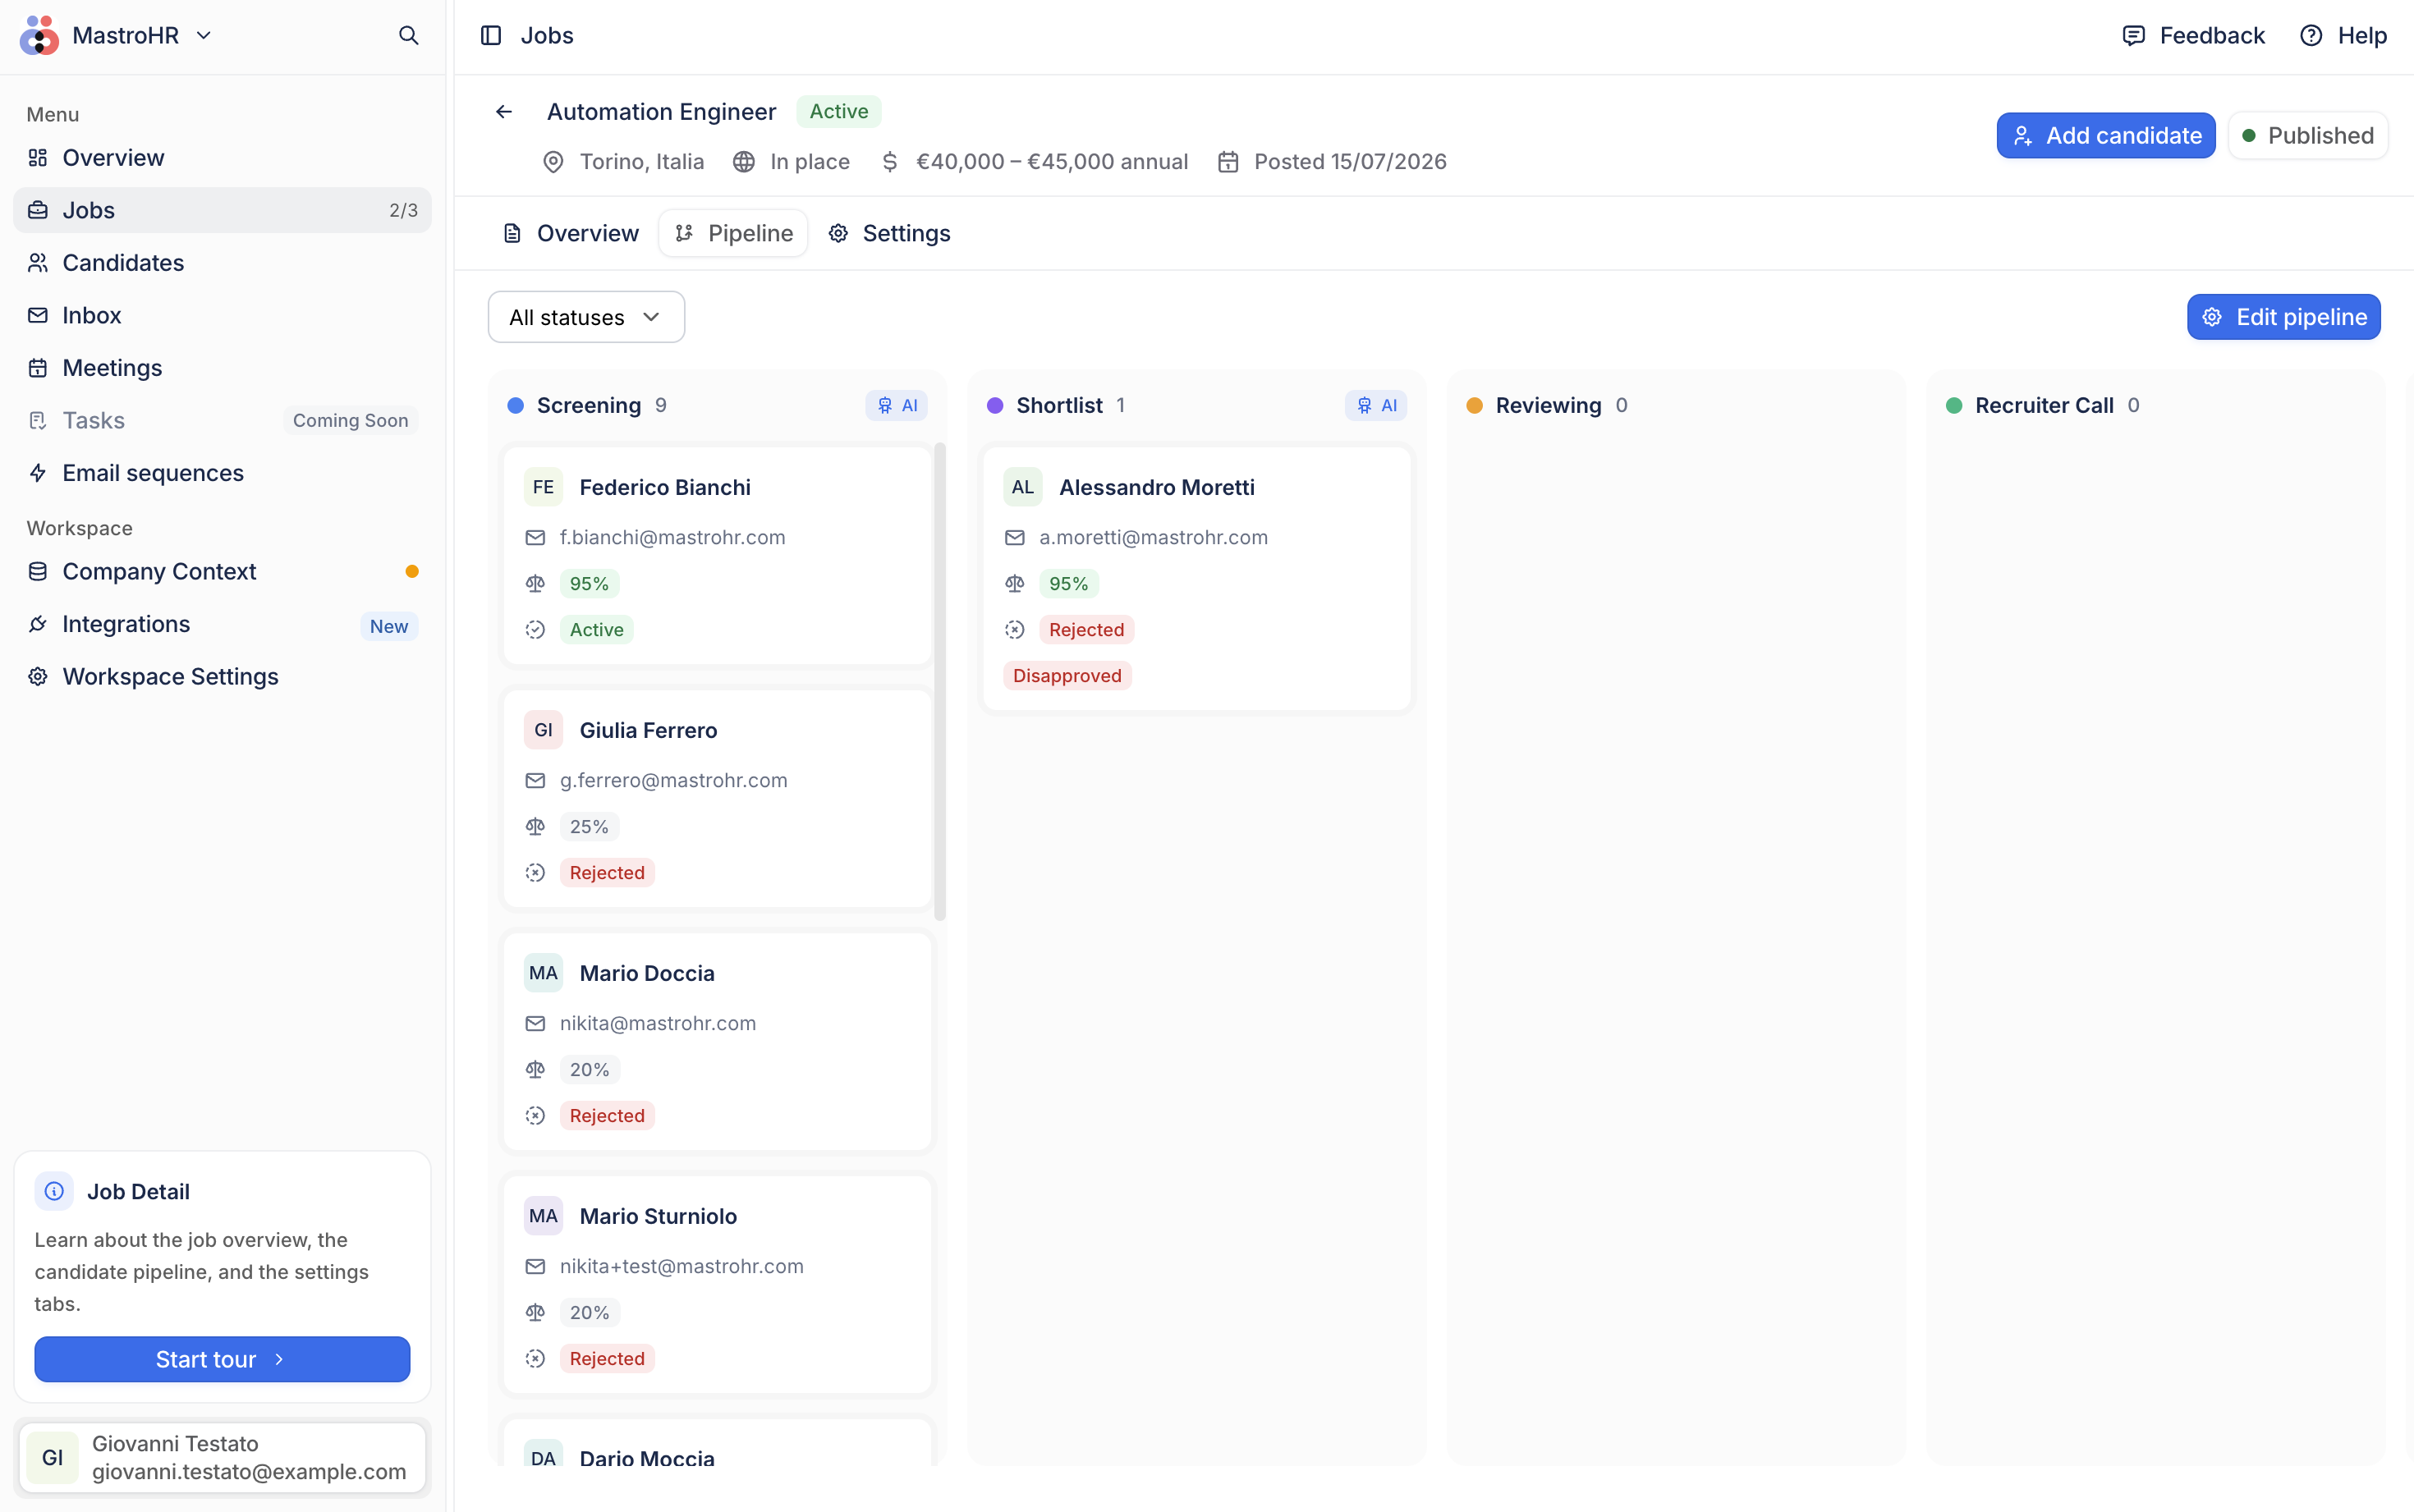Click the orange Reviewing stage color dot
Image resolution: width=2414 pixels, height=1512 pixels.
point(1474,406)
